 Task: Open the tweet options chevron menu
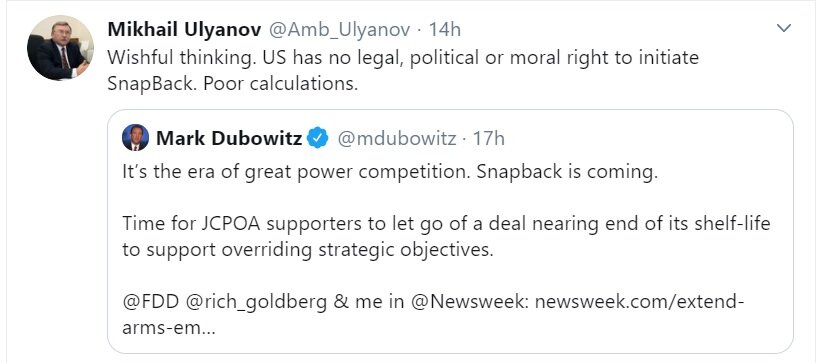783,28
